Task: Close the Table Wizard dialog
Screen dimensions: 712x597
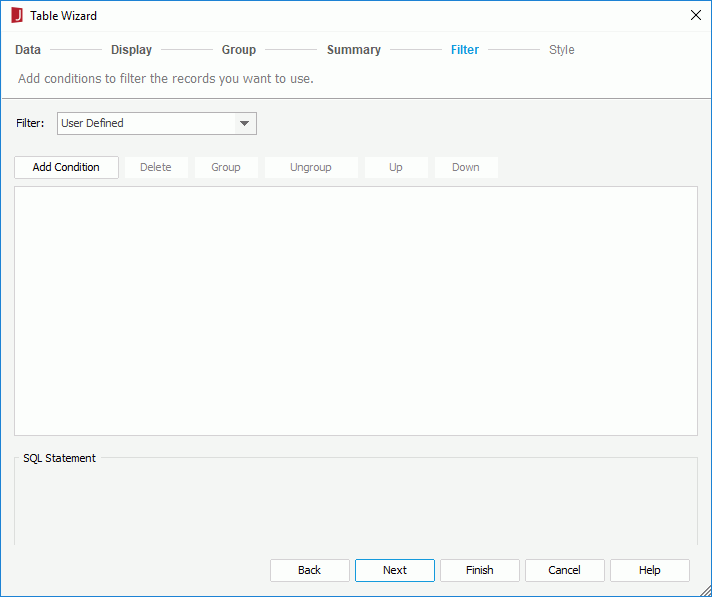Action: (x=695, y=15)
